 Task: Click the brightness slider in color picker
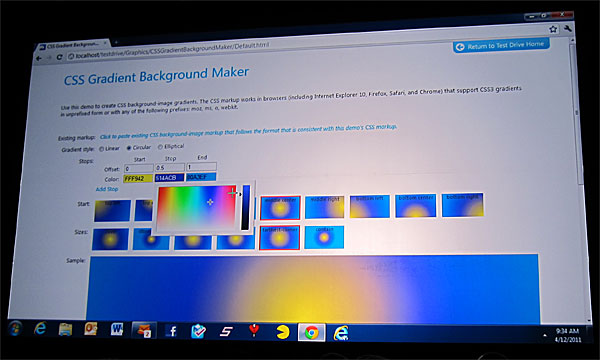tap(245, 207)
